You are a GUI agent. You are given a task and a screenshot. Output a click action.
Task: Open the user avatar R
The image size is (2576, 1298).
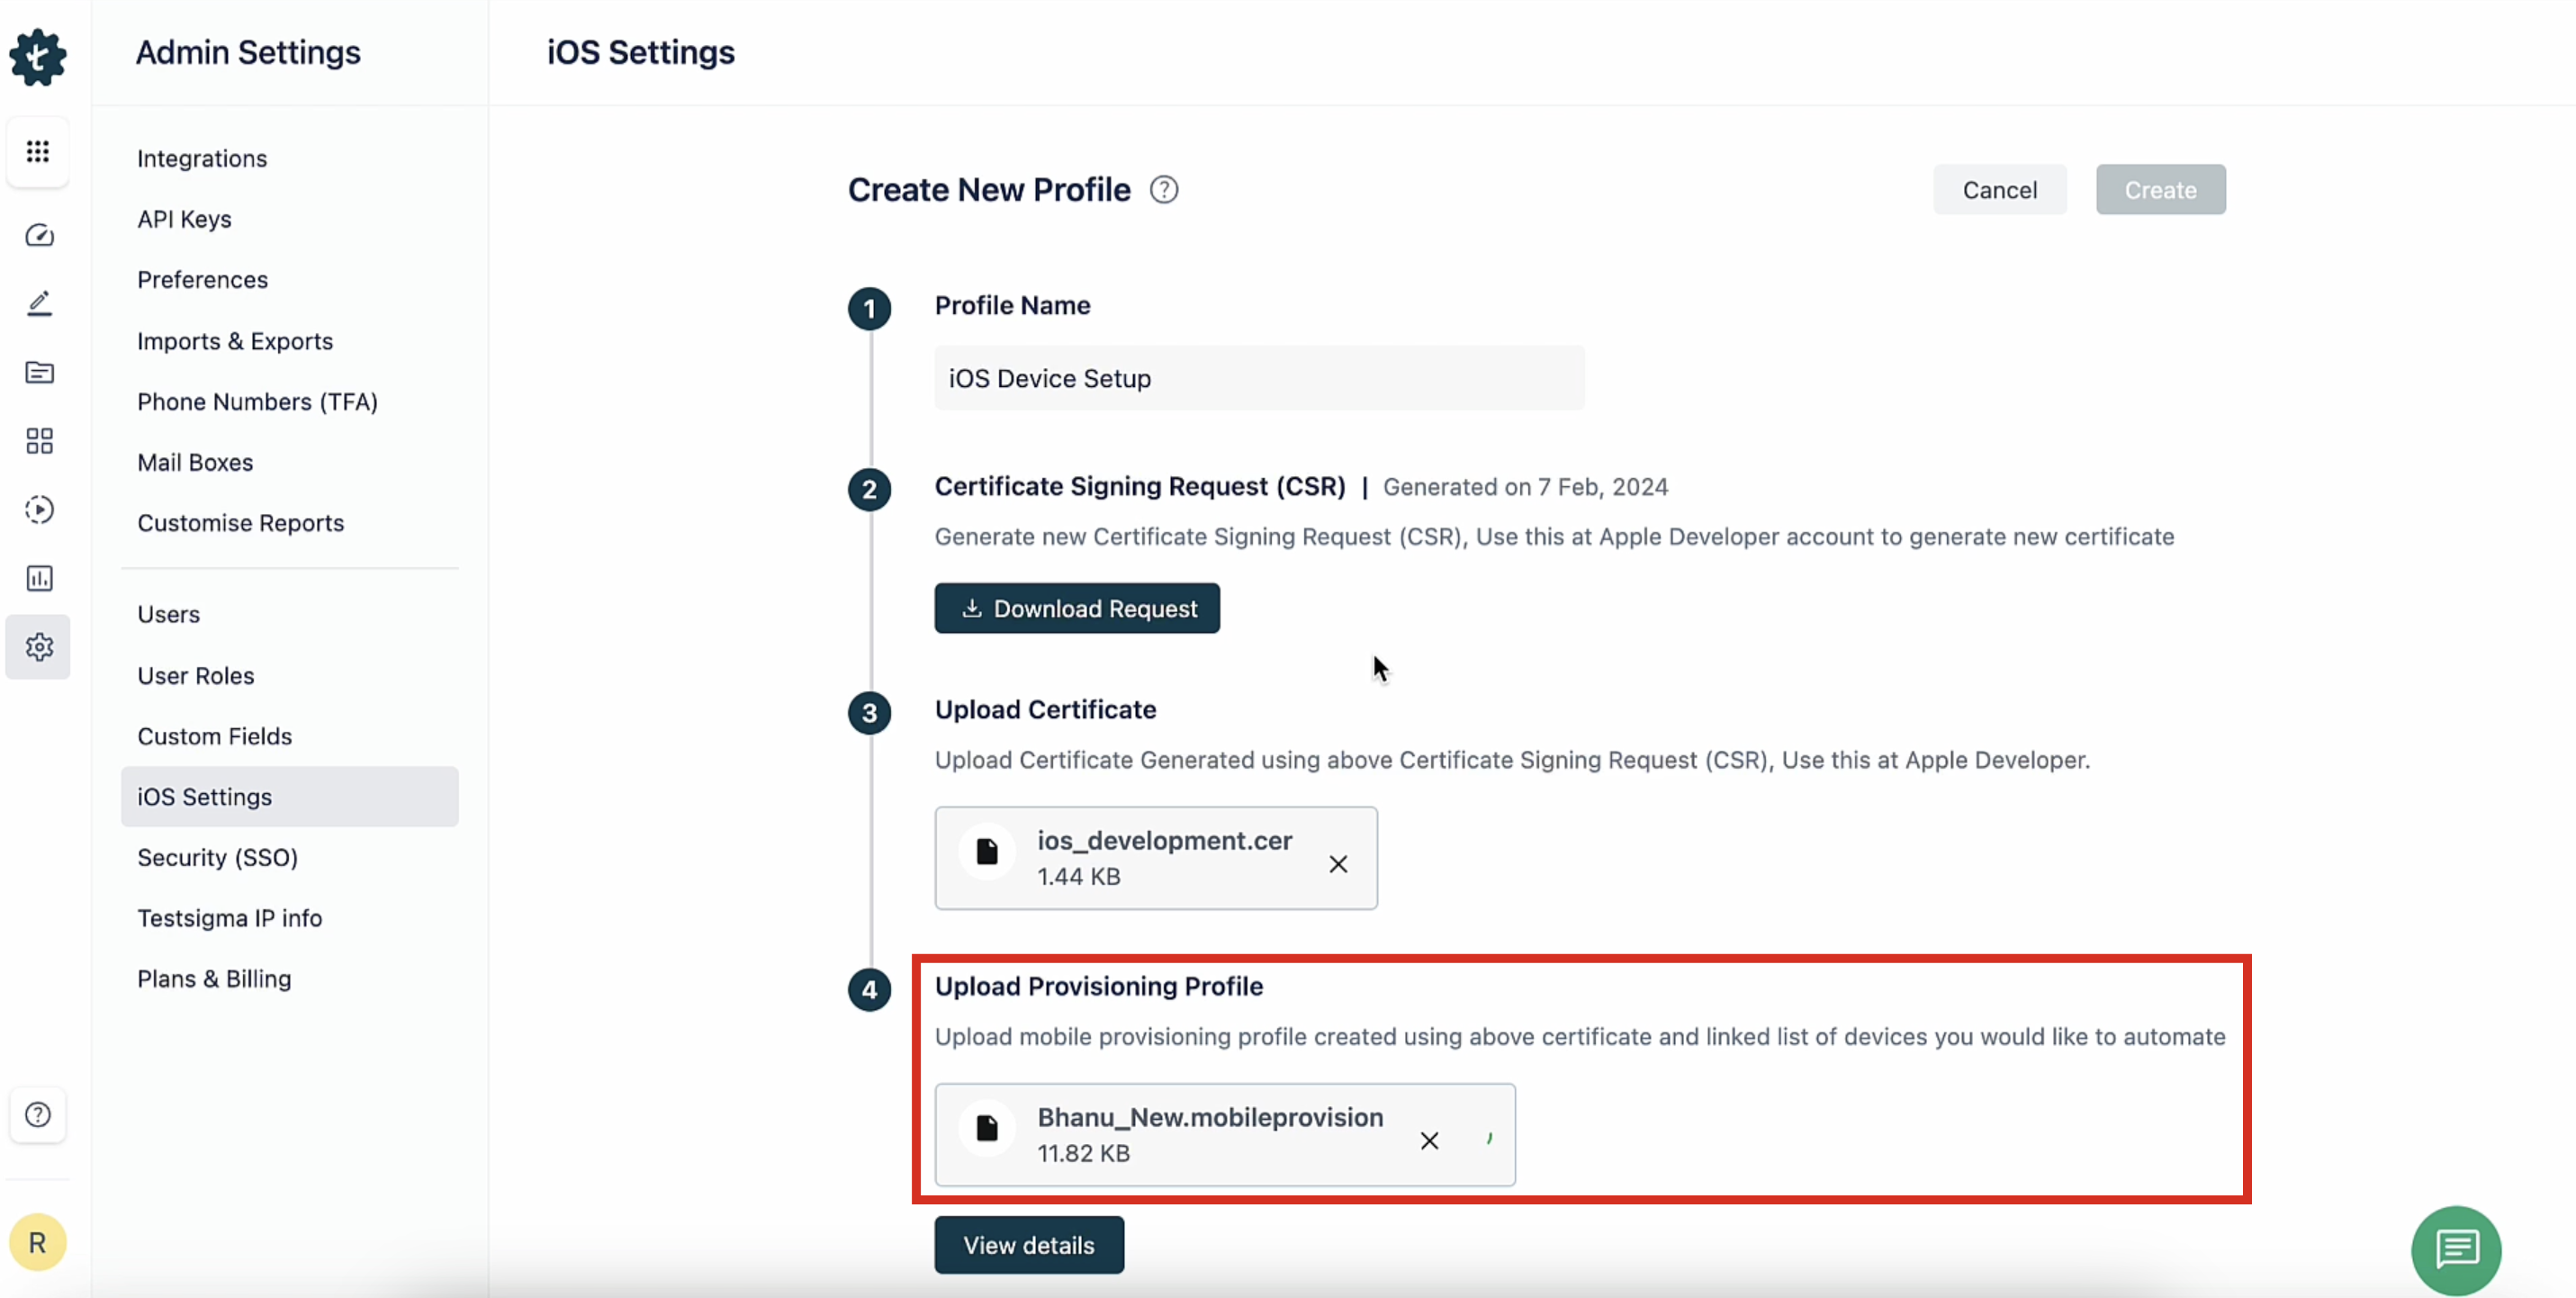(x=38, y=1242)
